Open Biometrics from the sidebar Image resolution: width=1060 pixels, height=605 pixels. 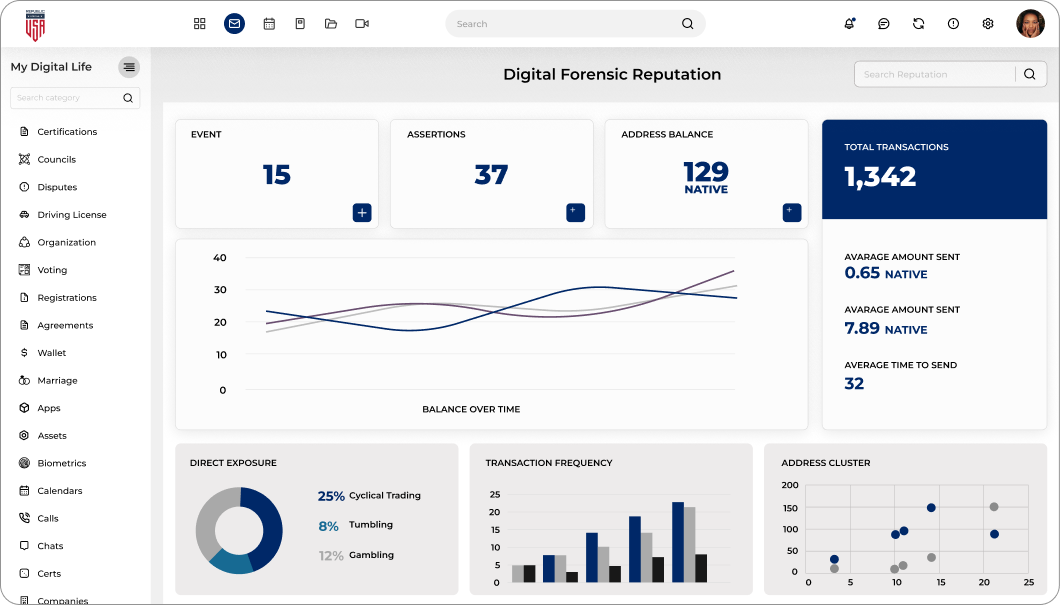61,463
